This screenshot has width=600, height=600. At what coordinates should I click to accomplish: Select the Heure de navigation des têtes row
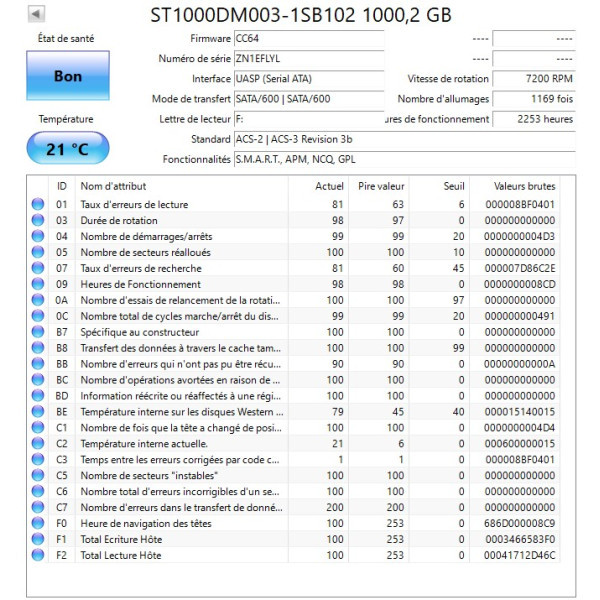click(293, 523)
